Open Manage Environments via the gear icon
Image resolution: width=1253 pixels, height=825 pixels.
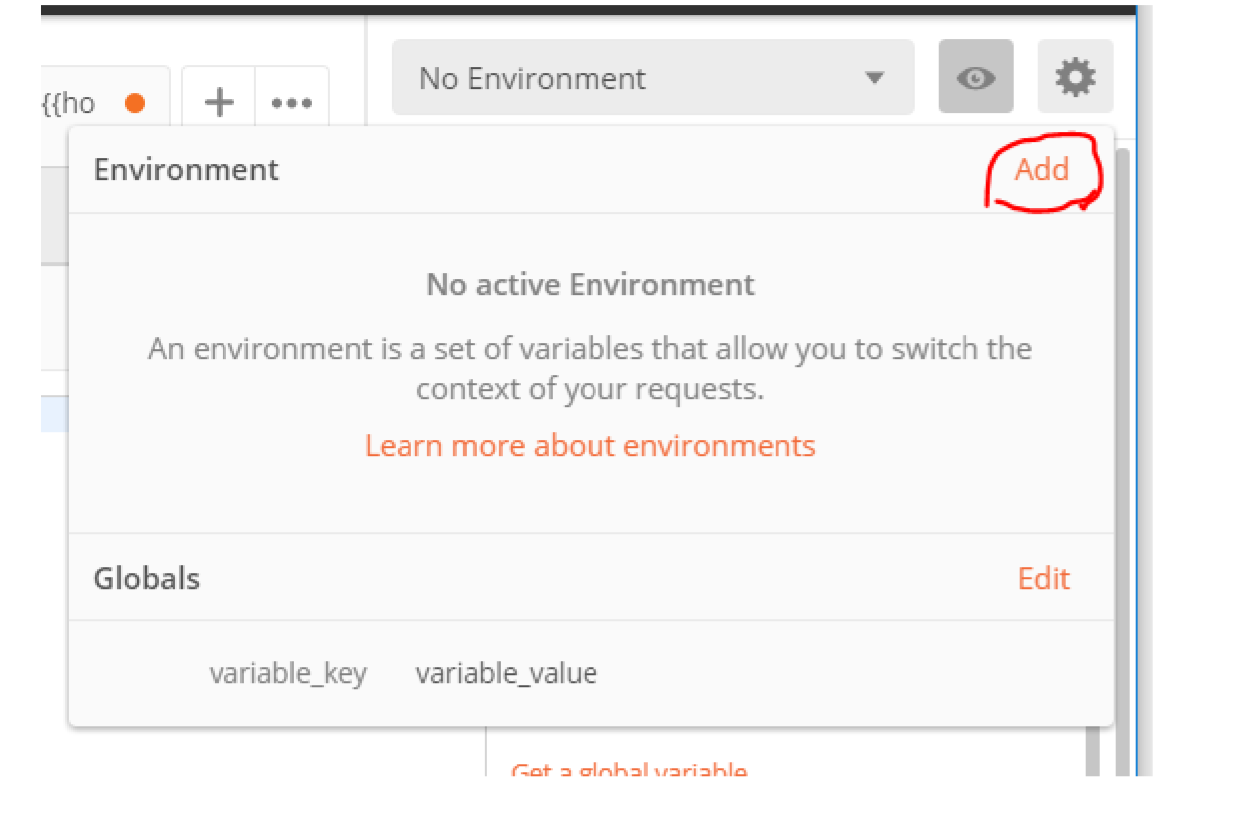click(x=1075, y=77)
